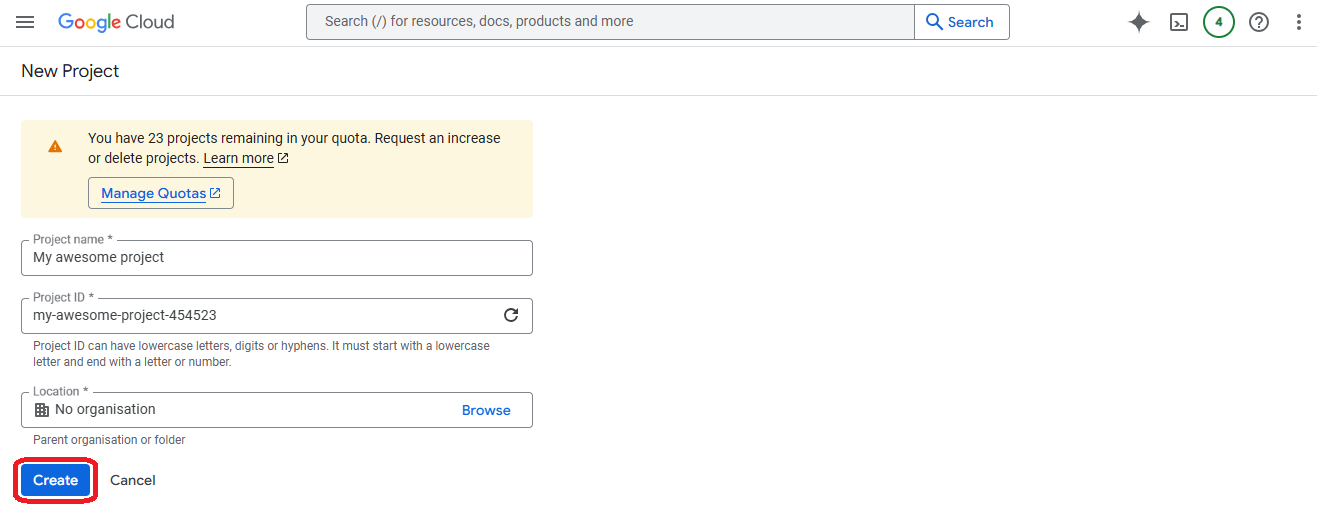Image resolution: width=1317 pixels, height=511 pixels.
Task: Cancel new project creation
Action: 133,480
